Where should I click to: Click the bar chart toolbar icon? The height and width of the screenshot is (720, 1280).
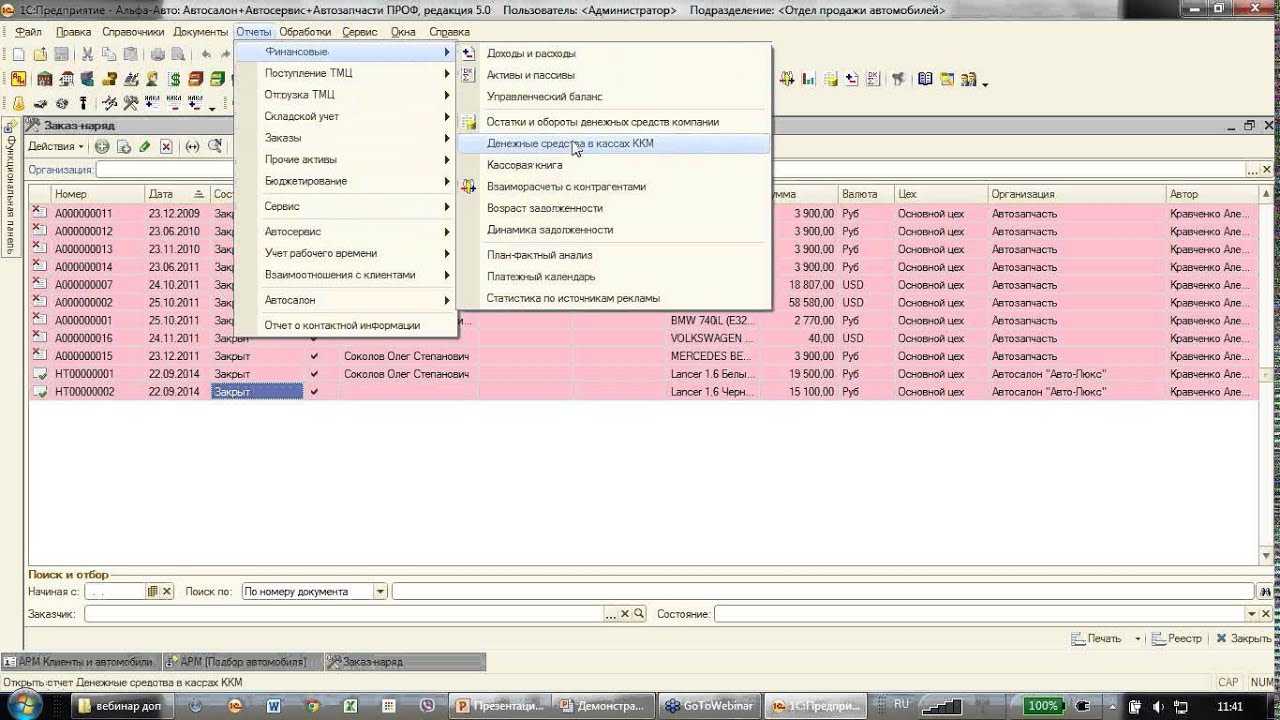coord(808,79)
